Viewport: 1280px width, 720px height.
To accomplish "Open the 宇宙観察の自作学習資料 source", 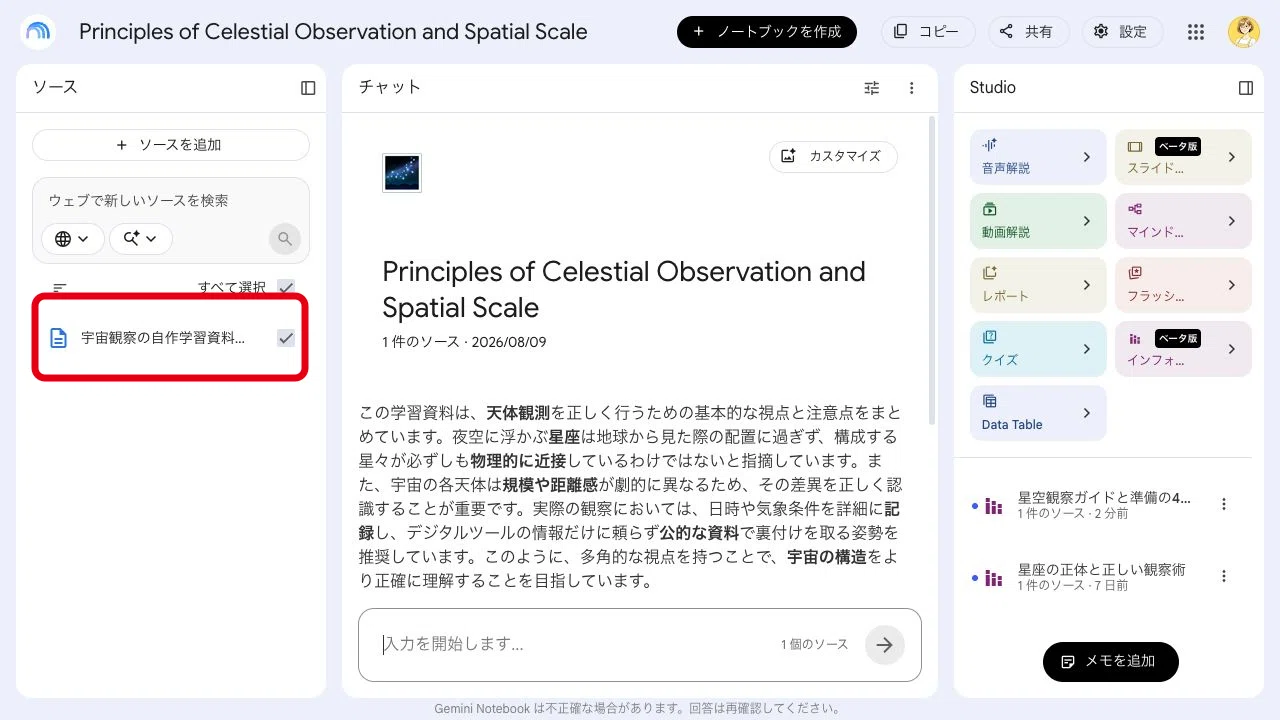I will (x=163, y=338).
